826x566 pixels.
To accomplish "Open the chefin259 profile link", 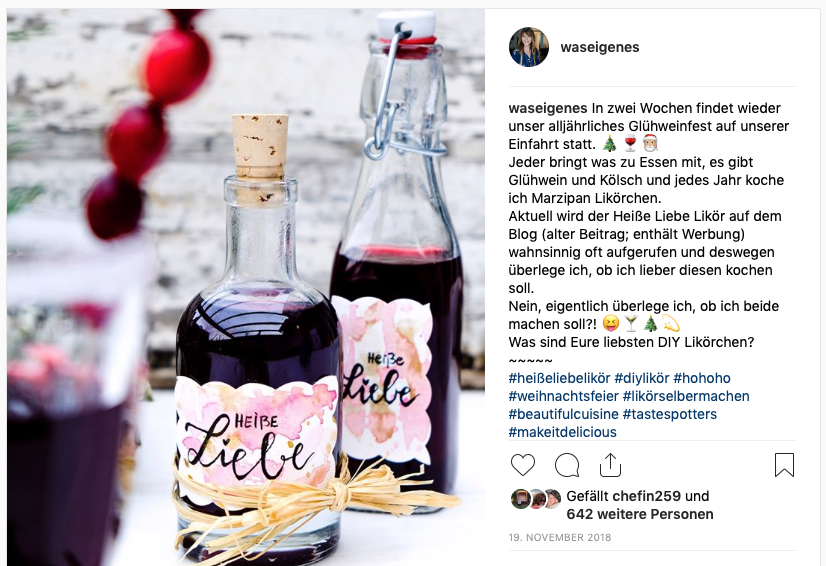I will (647, 496).
